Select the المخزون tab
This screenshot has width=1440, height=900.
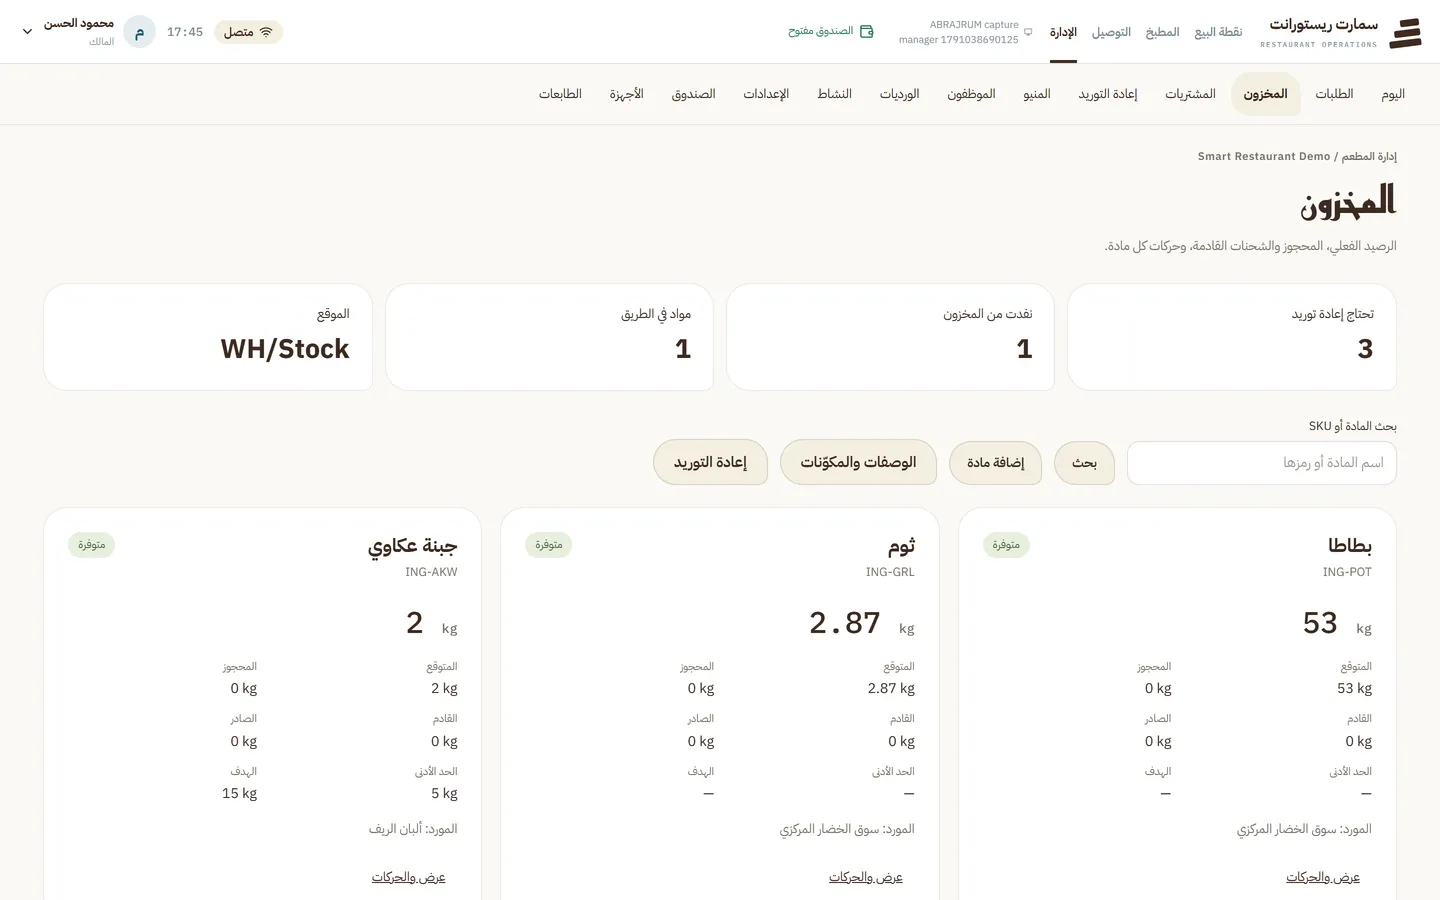[x=1265, y=94]
